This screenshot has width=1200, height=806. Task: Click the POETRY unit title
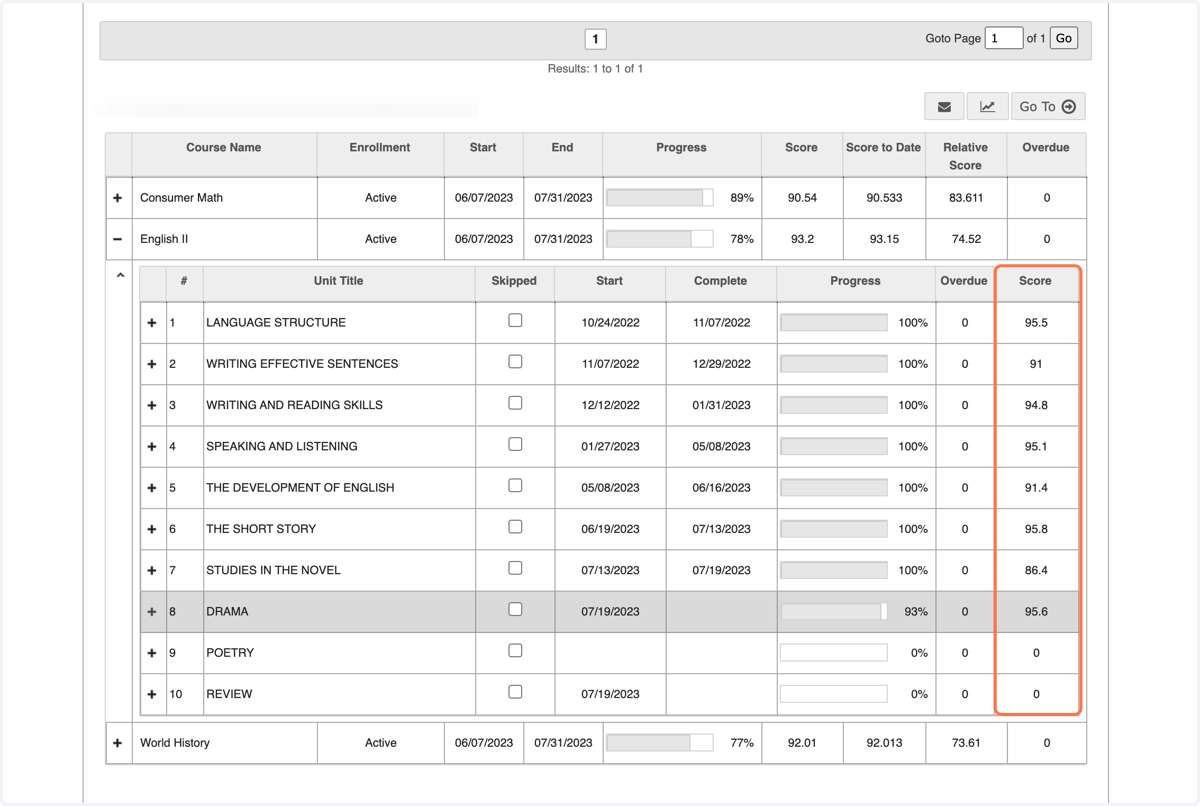point(230,653)
